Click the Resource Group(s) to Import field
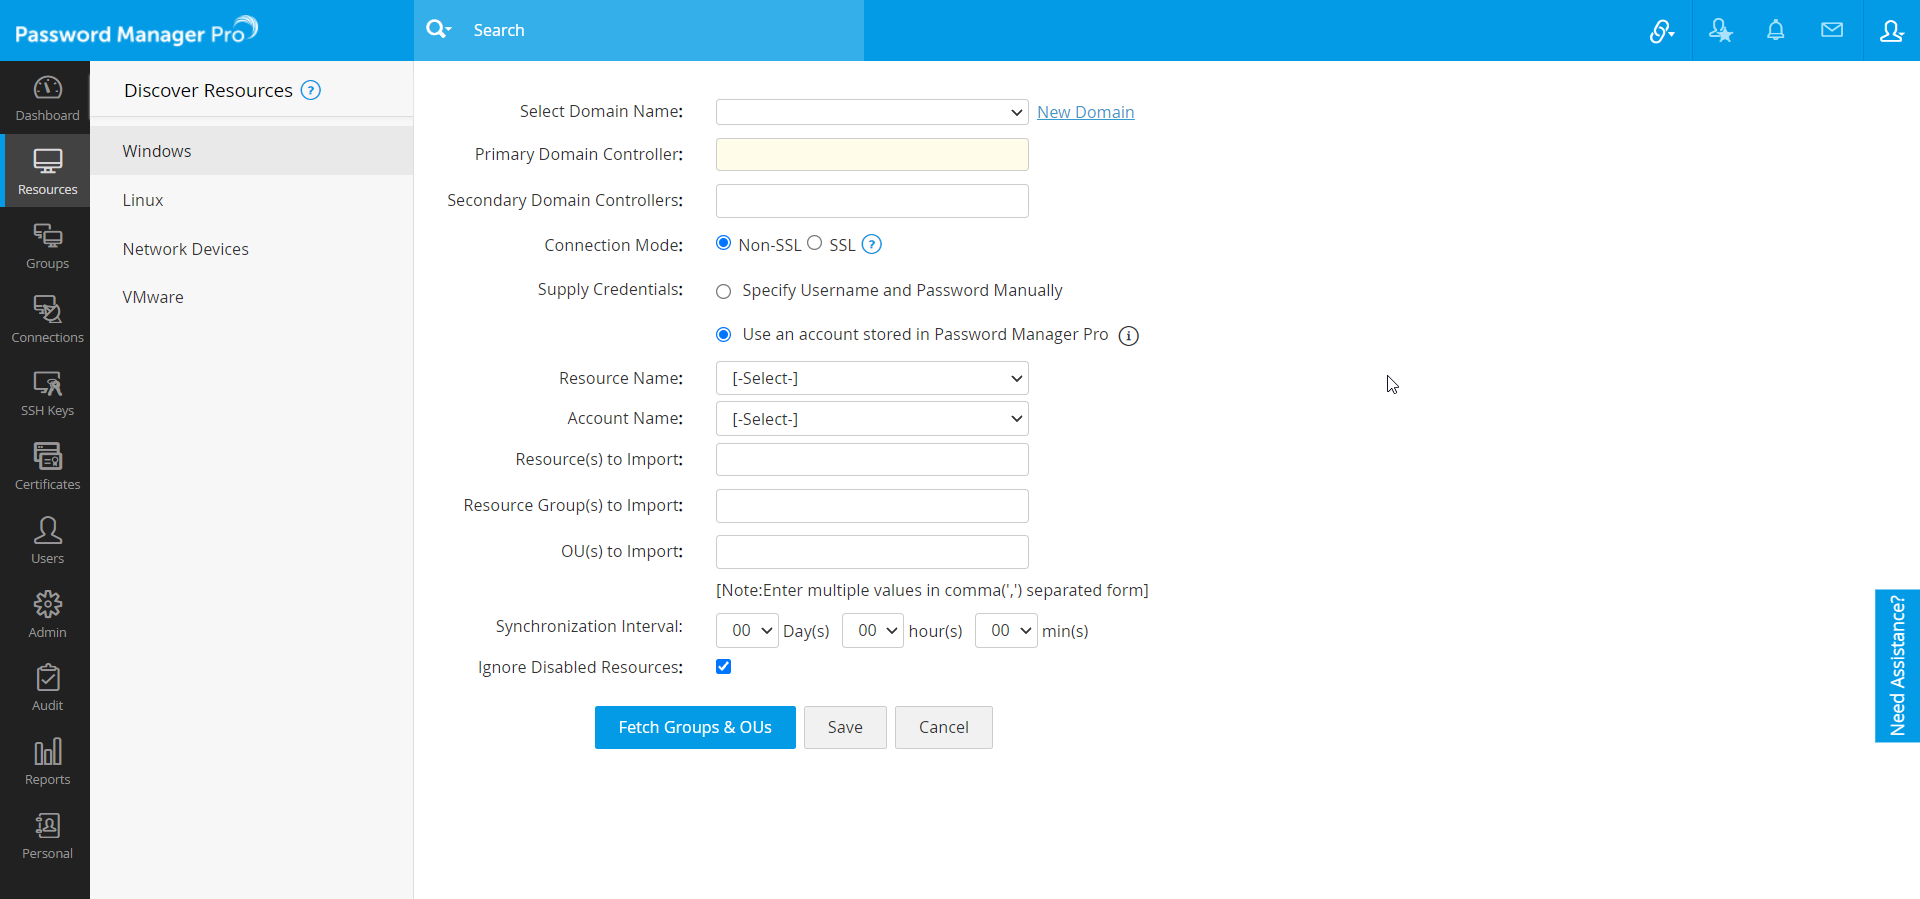 coord(872,506)
